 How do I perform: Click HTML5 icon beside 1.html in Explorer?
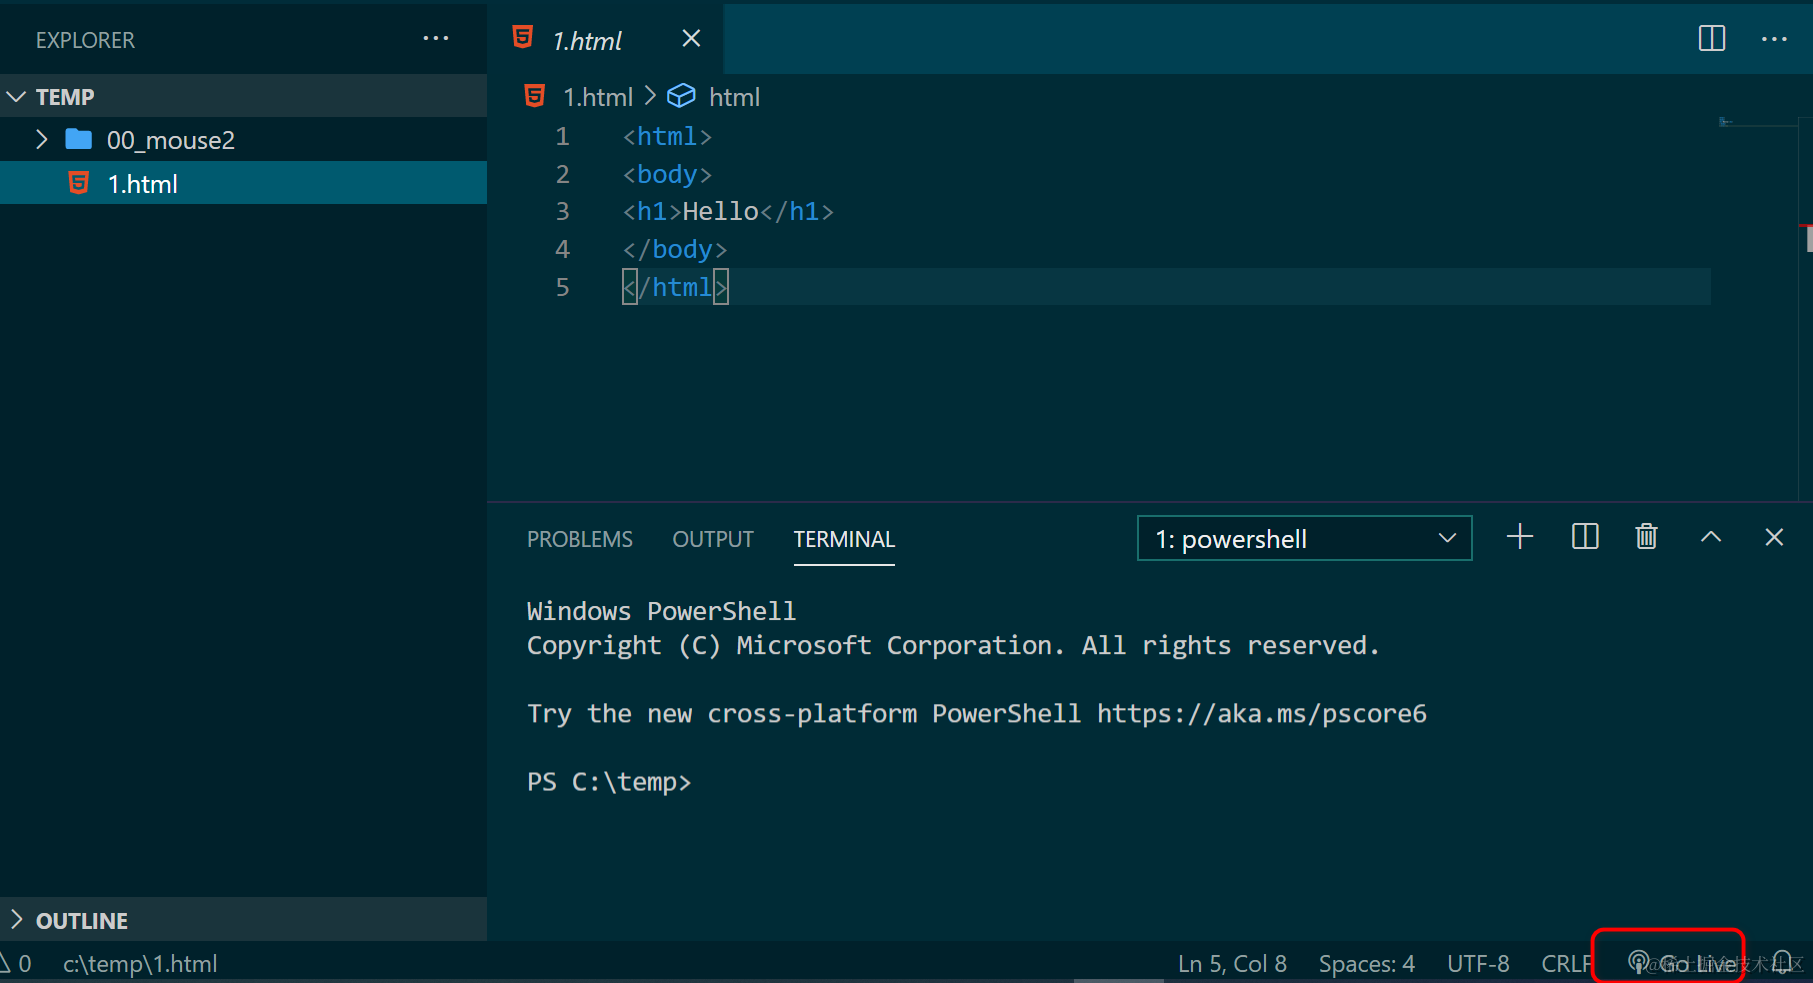tap(78, 183)
